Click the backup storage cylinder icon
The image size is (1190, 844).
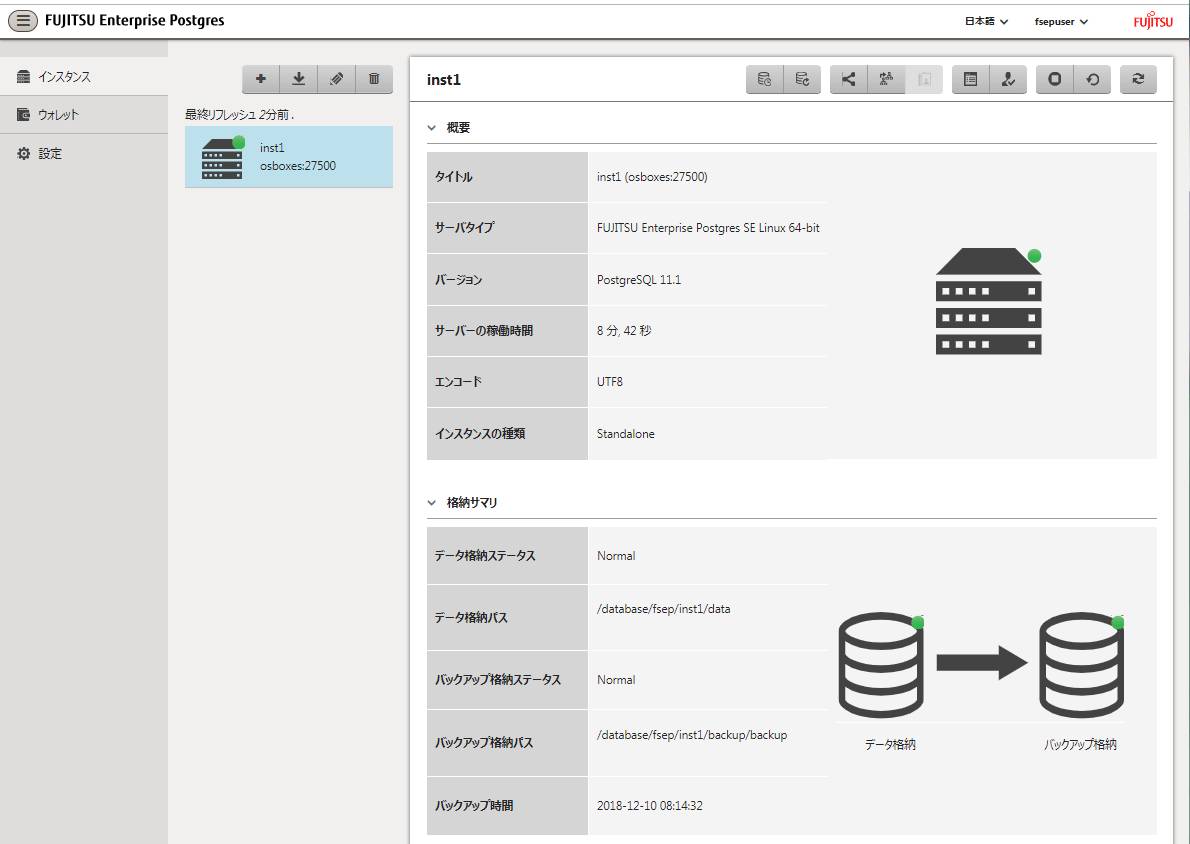coord(1081,665)
